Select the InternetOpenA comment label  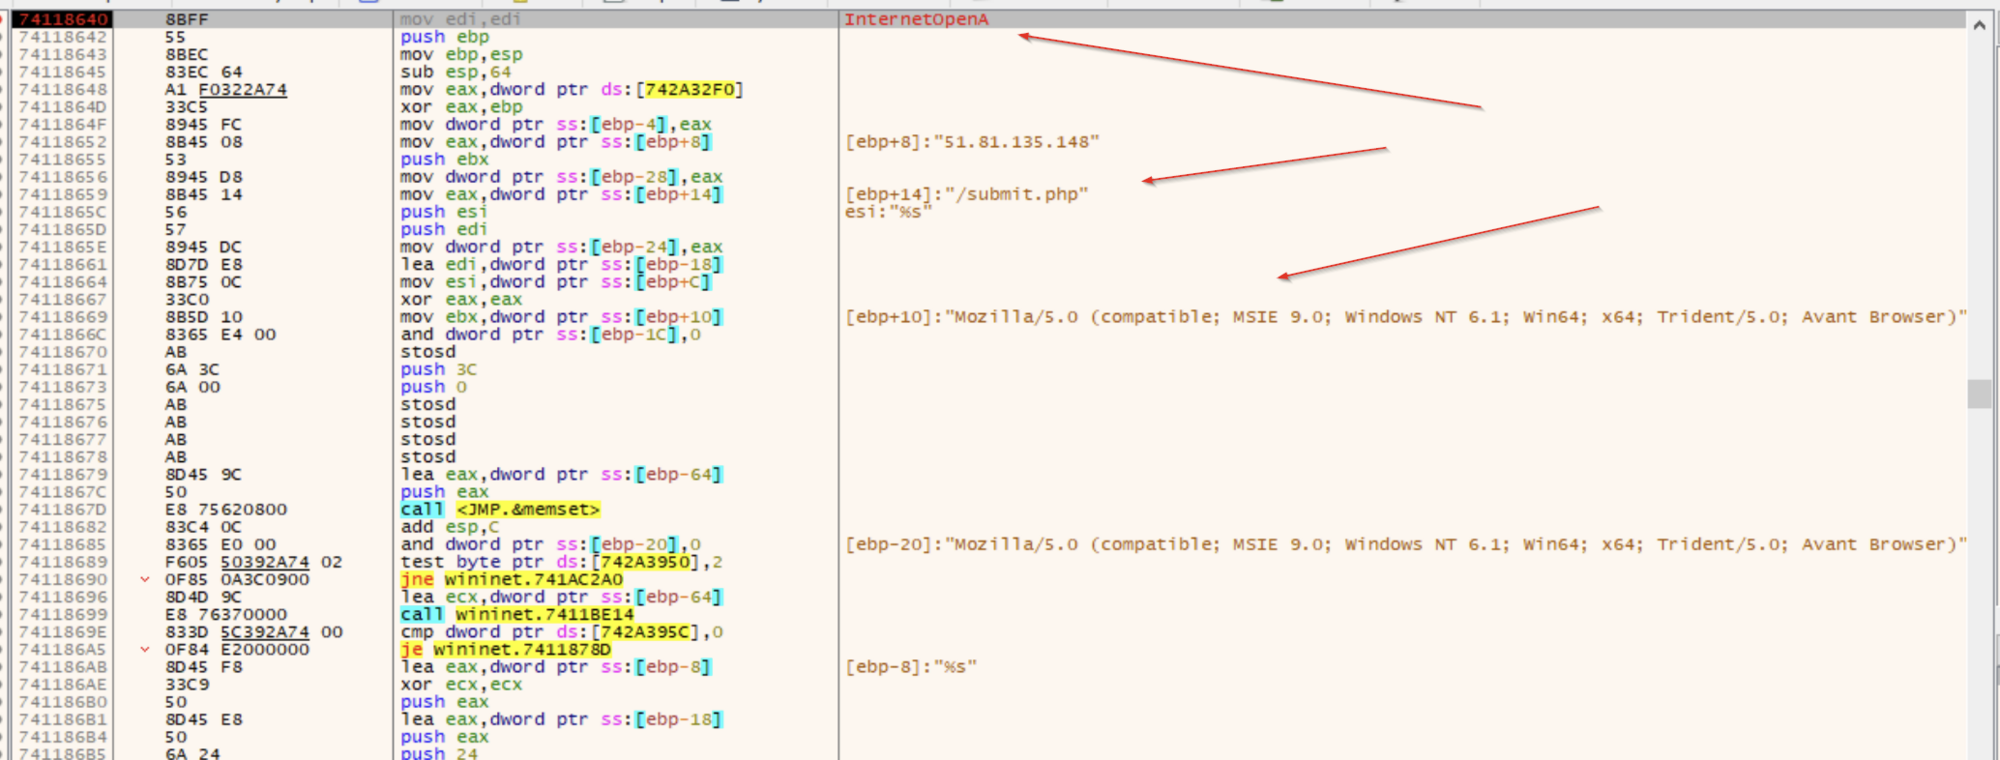916,19
